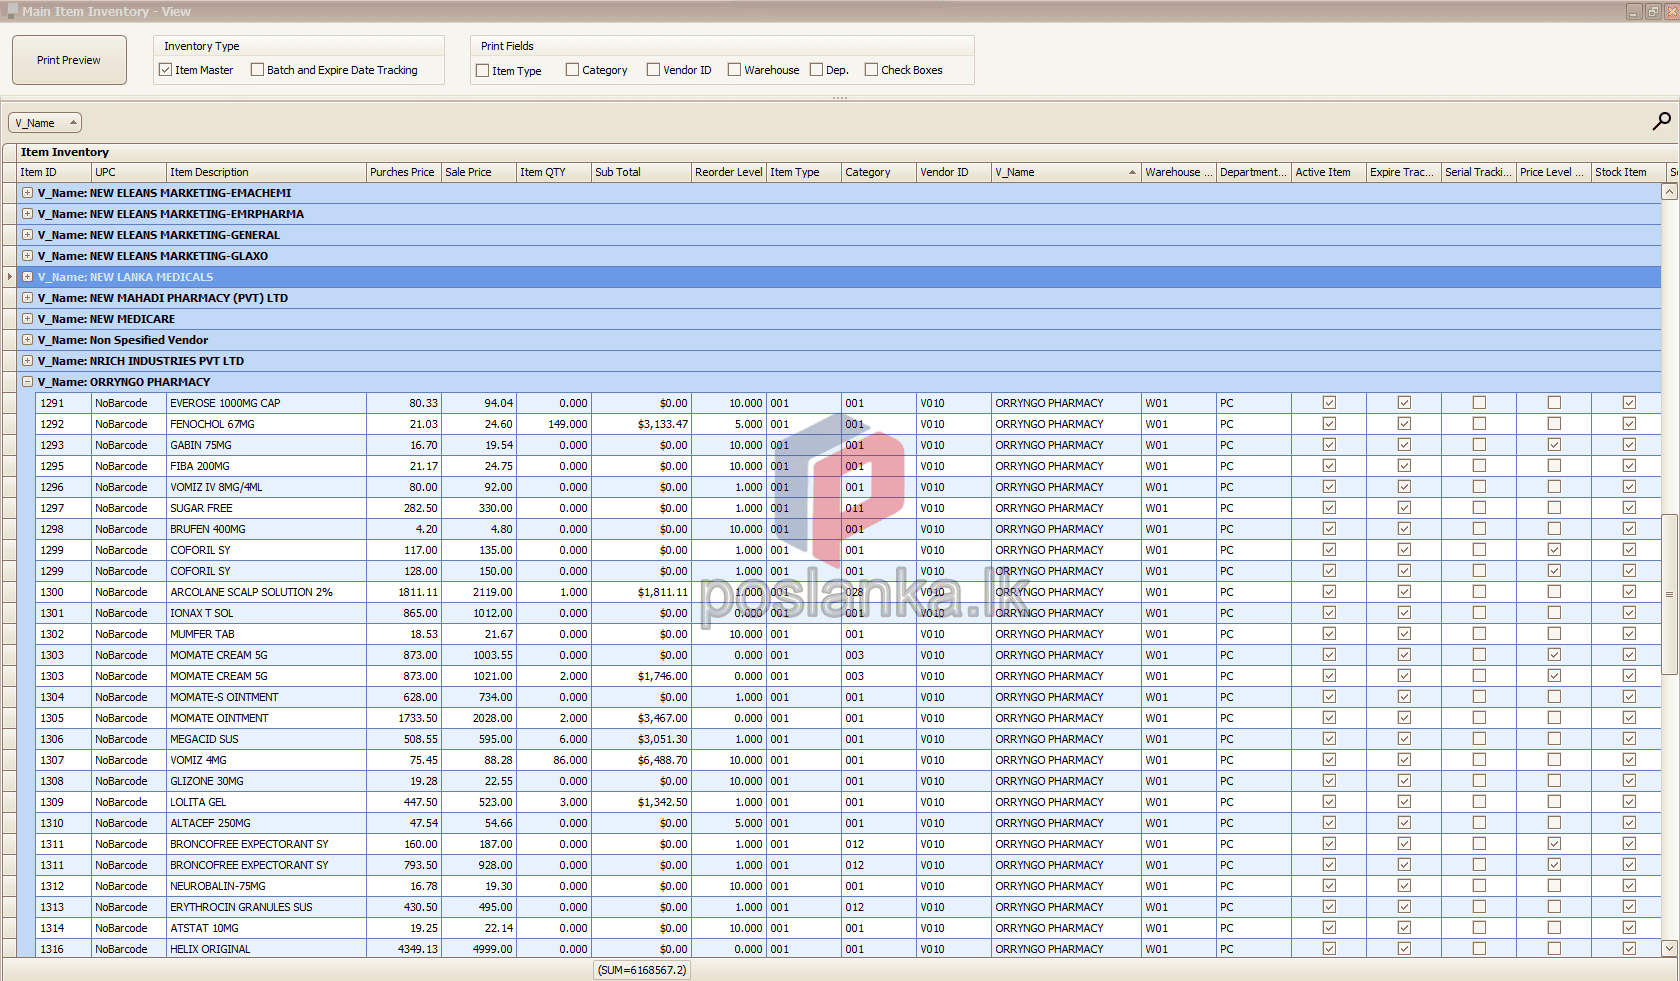
Task: Expand NEW ELEANS MARKETING-EMACHEMI group
Action: coord(28,193)
